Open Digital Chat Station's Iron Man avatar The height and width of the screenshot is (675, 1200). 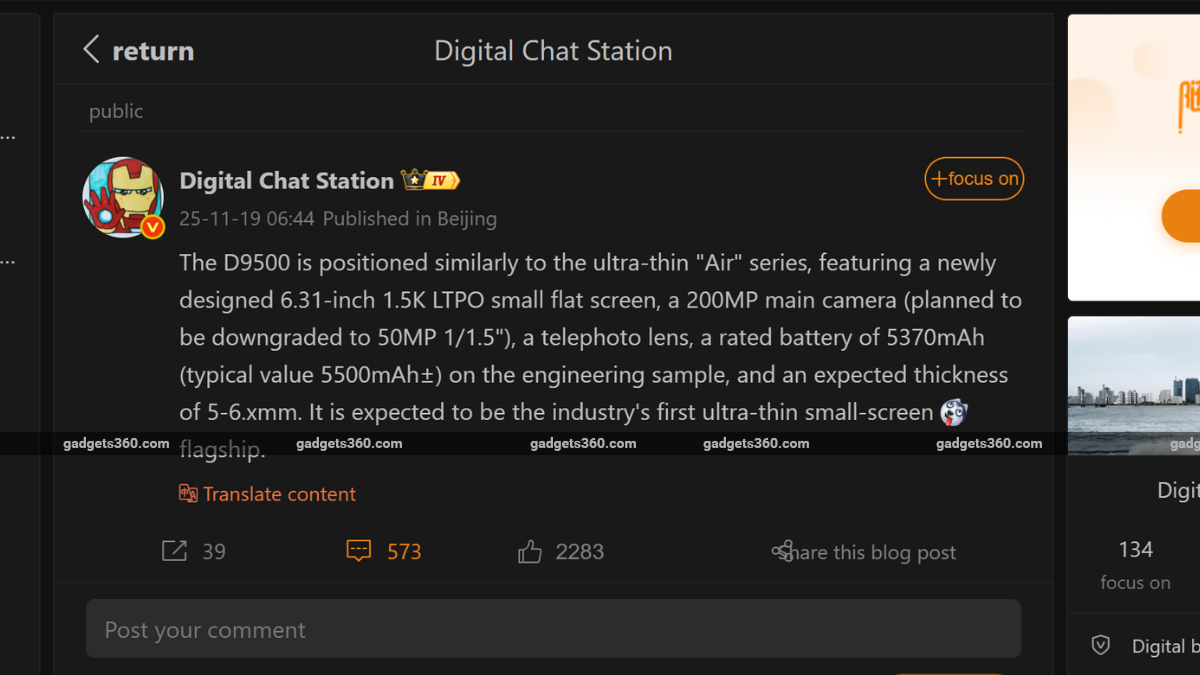tap(123, 197)
